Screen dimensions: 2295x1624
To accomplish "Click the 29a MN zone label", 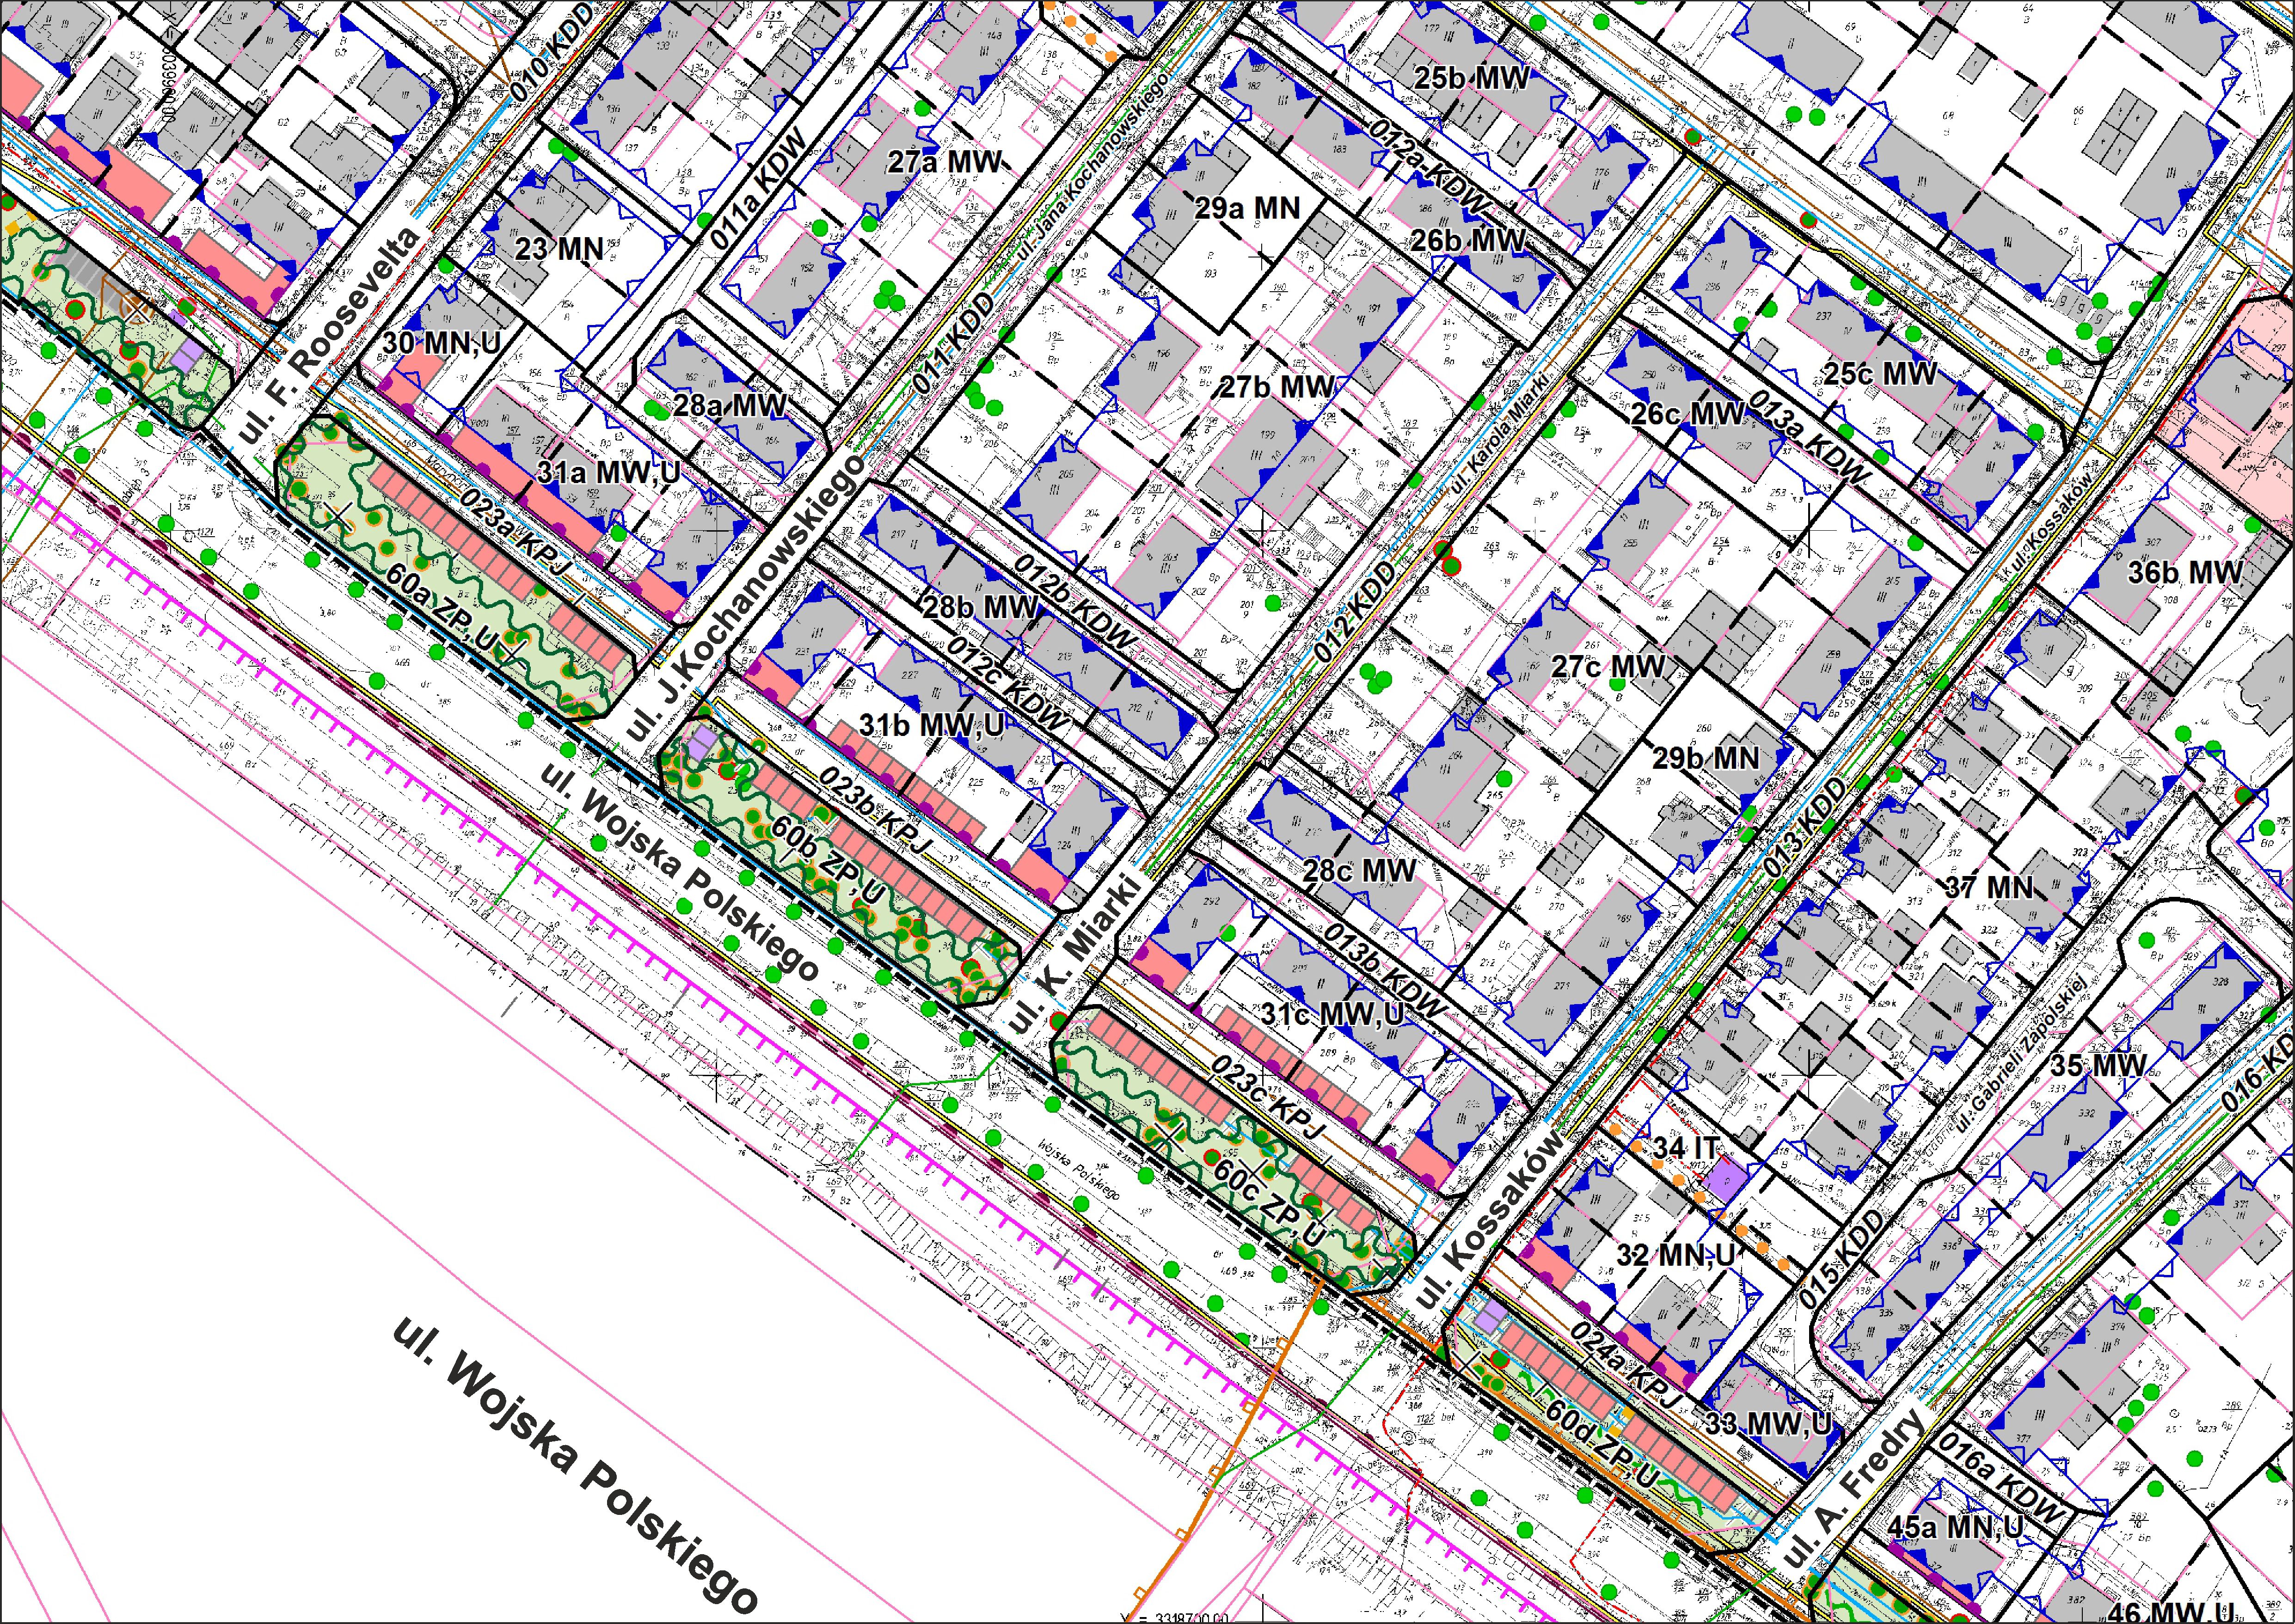I will coord(1247,208).
